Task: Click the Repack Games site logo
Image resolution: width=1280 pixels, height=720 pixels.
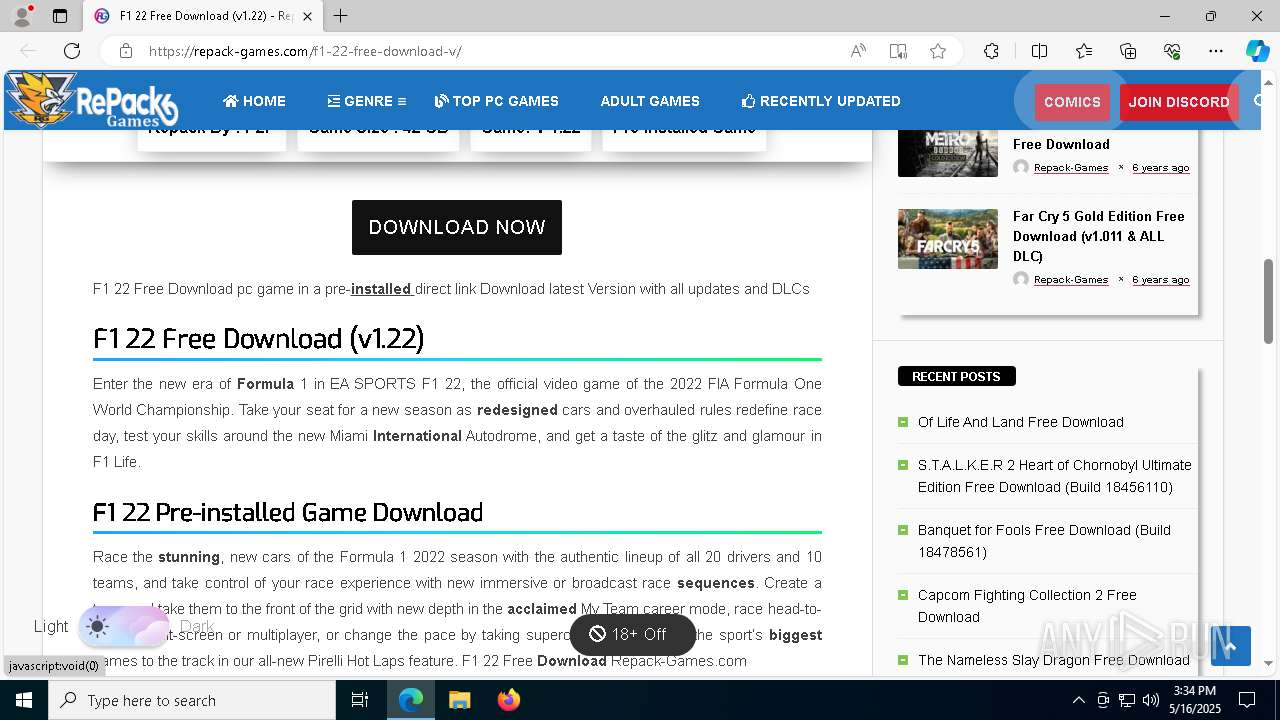Action: tap(92, 100)
